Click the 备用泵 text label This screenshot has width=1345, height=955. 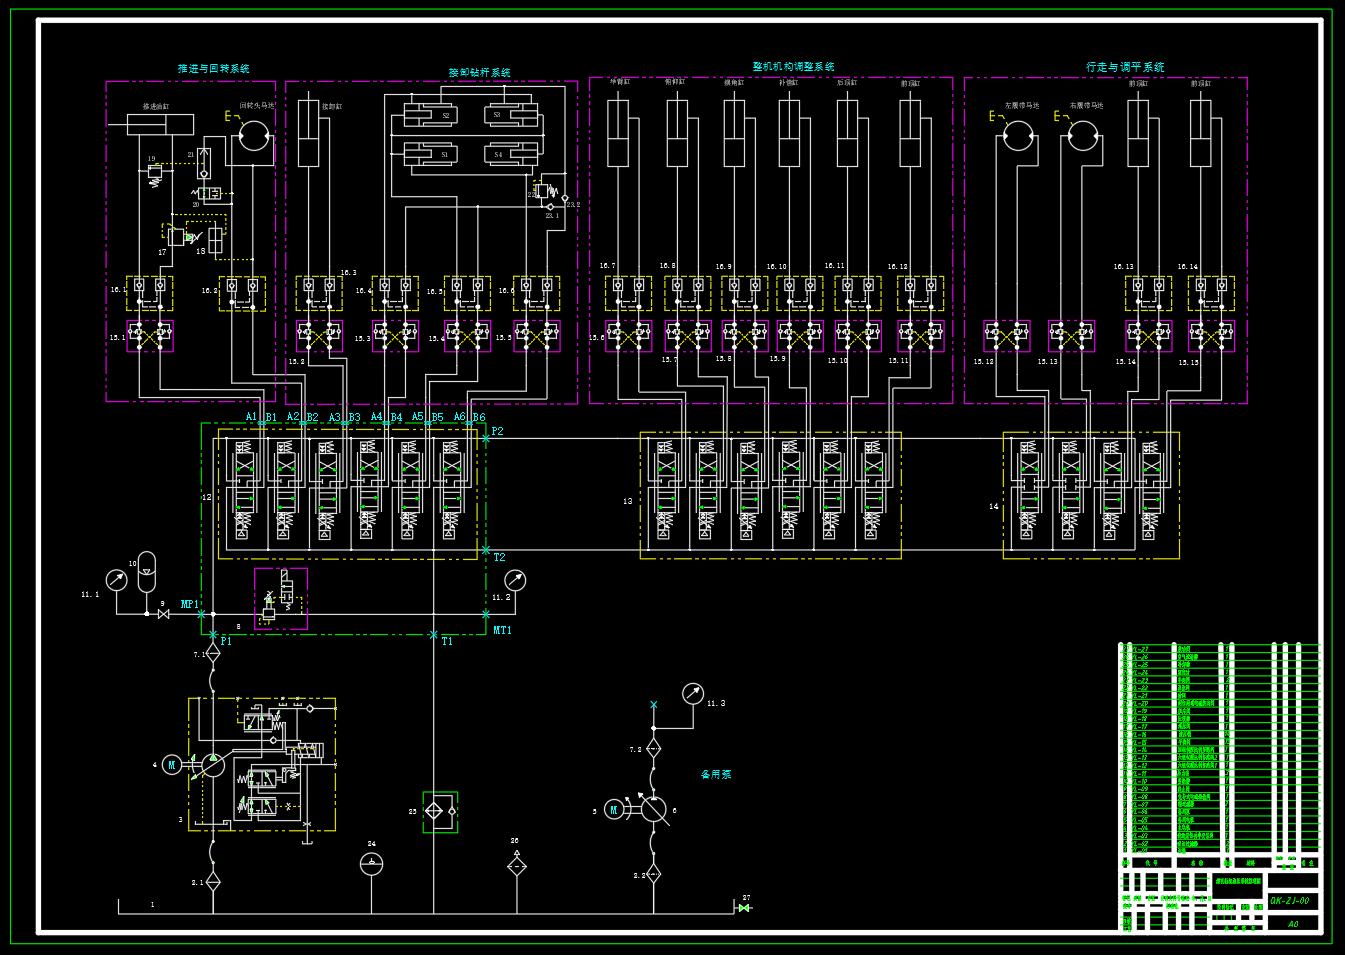tap(716, 775)
